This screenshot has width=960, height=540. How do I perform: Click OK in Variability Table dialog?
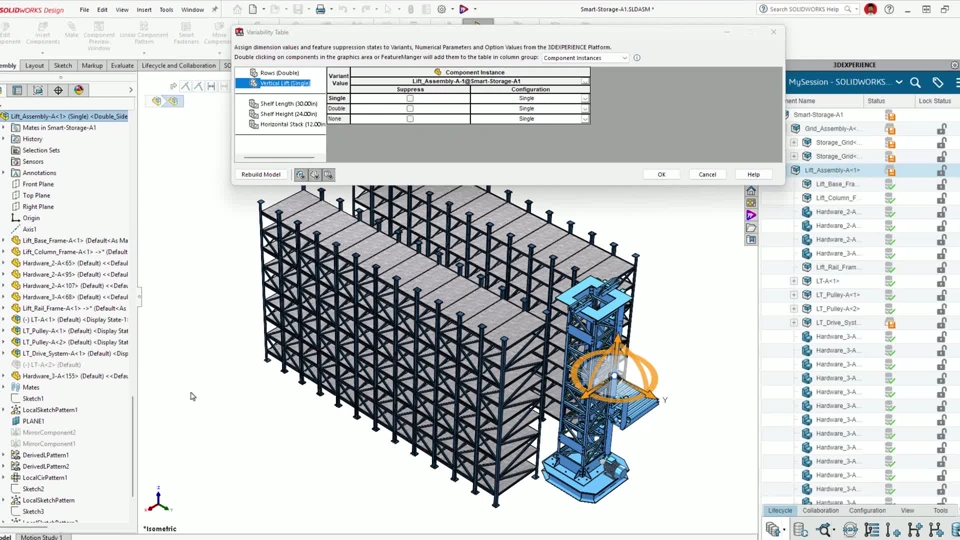661,174
